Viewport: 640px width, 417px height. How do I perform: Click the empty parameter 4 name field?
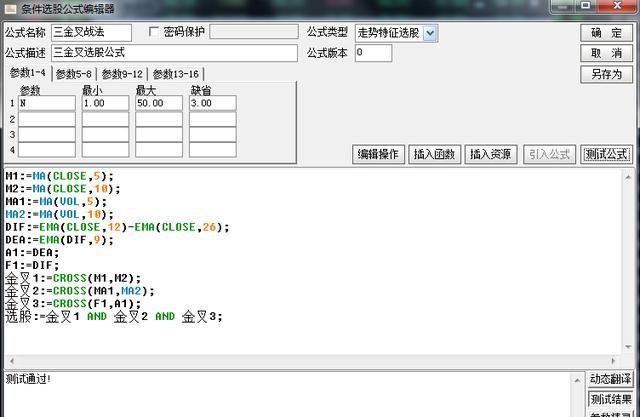47,150
